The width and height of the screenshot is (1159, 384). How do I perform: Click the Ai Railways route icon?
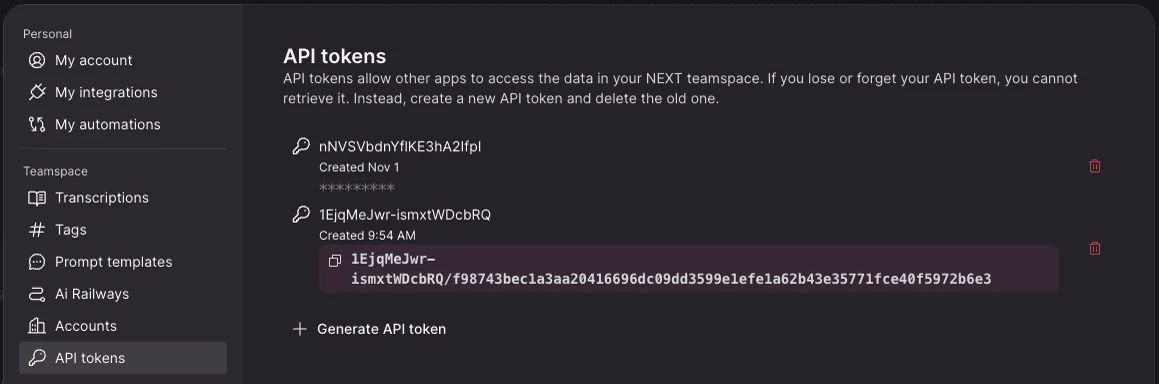(37, 294)
